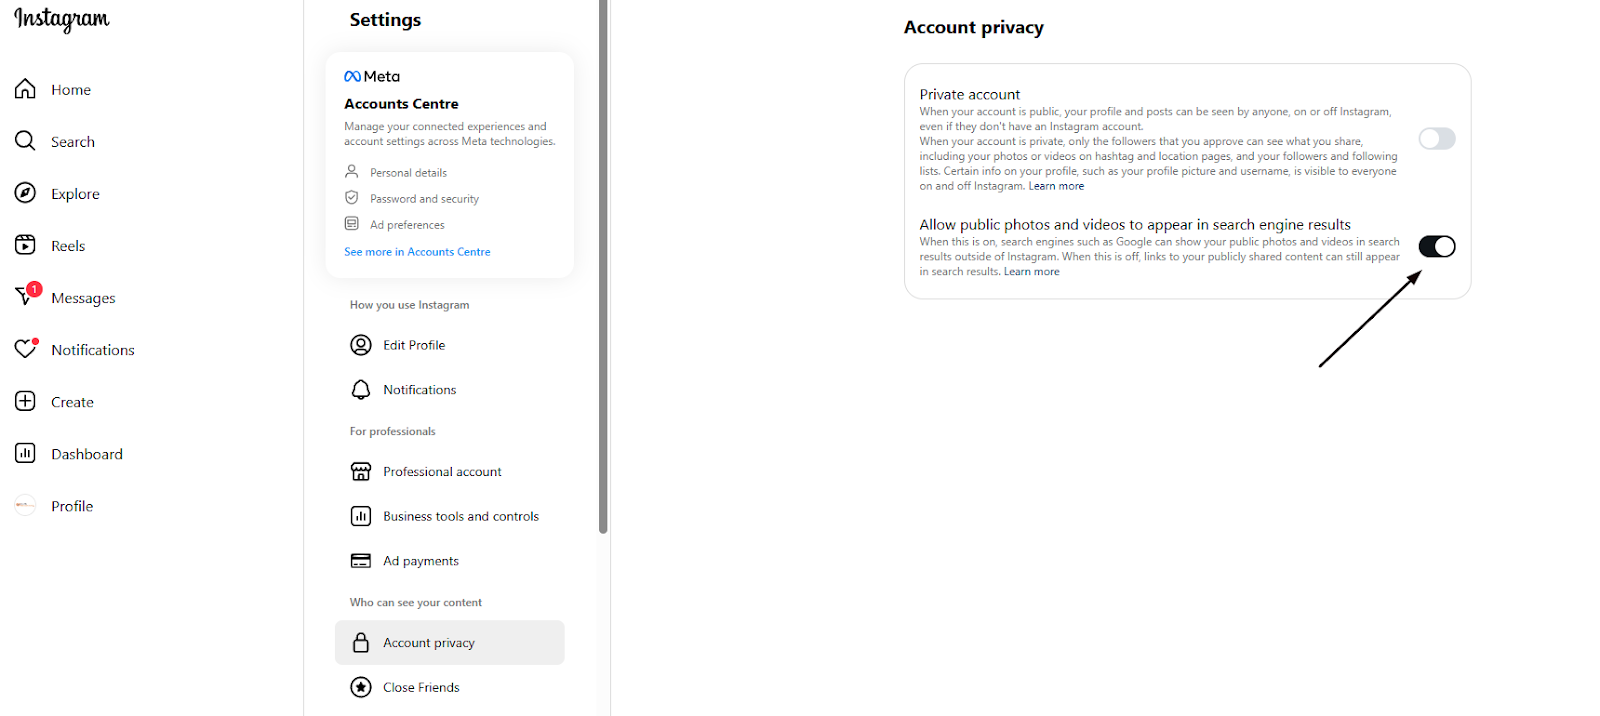
Task: Open Close Friends settings
Action: tap(450, 687)
